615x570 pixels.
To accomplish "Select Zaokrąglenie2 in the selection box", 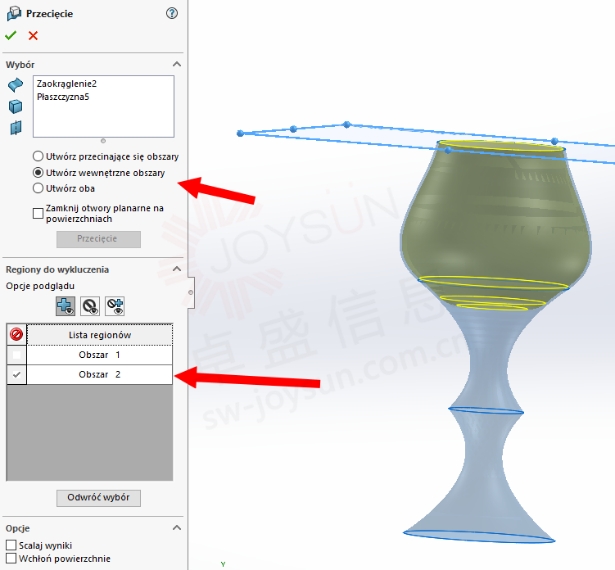I will (x=67, y=84).
